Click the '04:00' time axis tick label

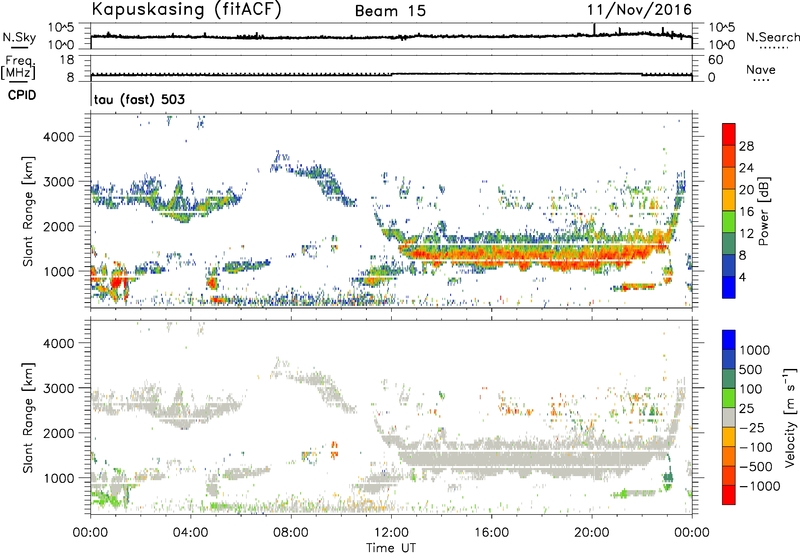pyautogui.click(x=190, y=533)
